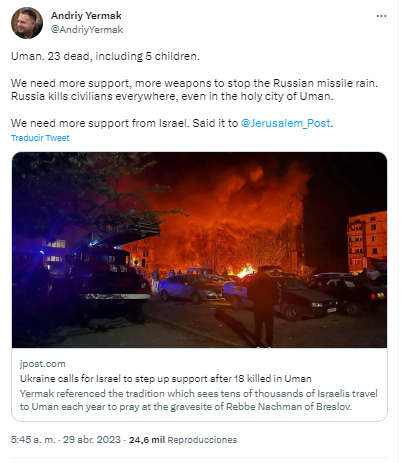Open the 5:45 a. m. timestamp link
Viewport: 403px width, 463px height.
click(x=33, y=440)
